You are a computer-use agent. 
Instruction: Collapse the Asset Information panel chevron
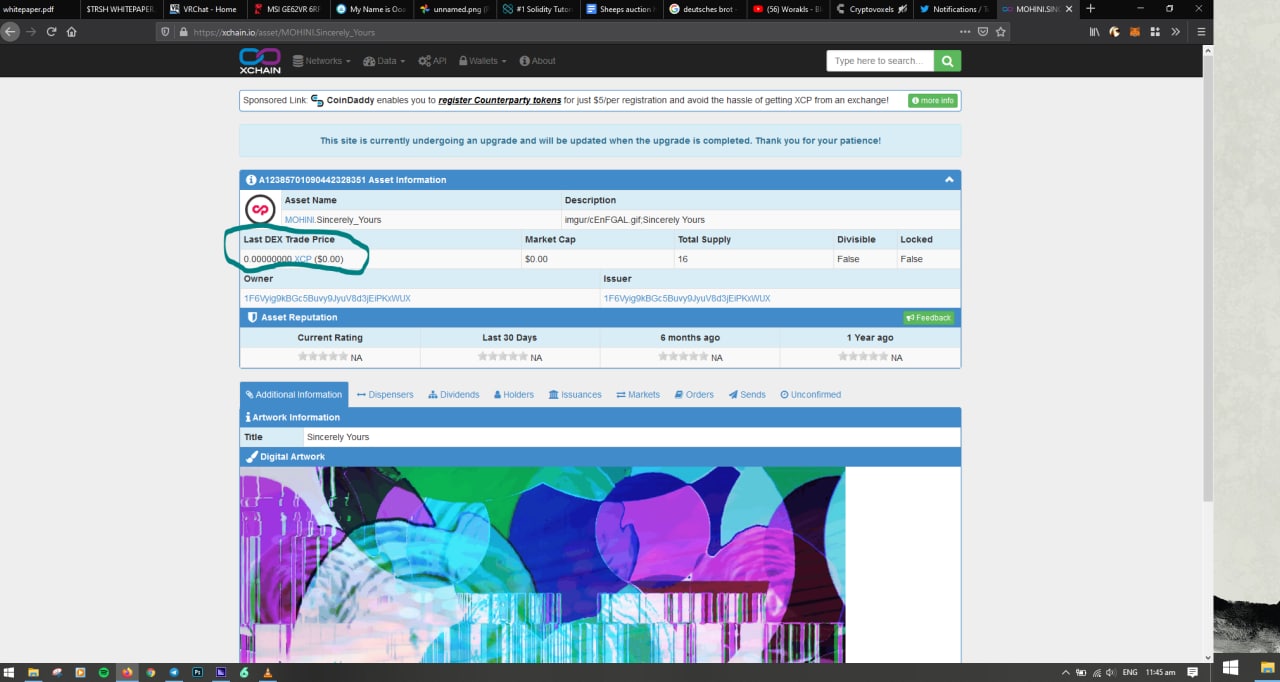point(949,180)
